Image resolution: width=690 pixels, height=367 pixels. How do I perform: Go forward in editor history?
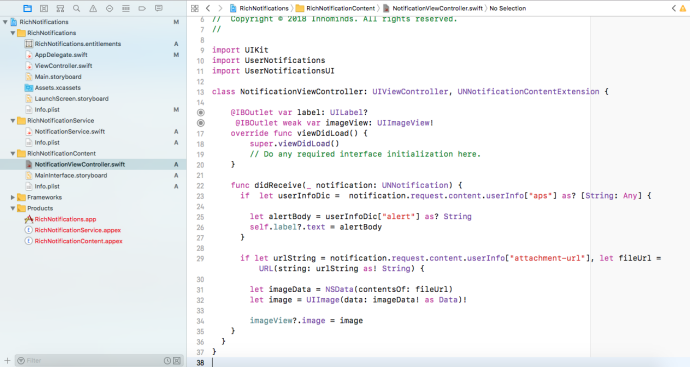(220, 8)
